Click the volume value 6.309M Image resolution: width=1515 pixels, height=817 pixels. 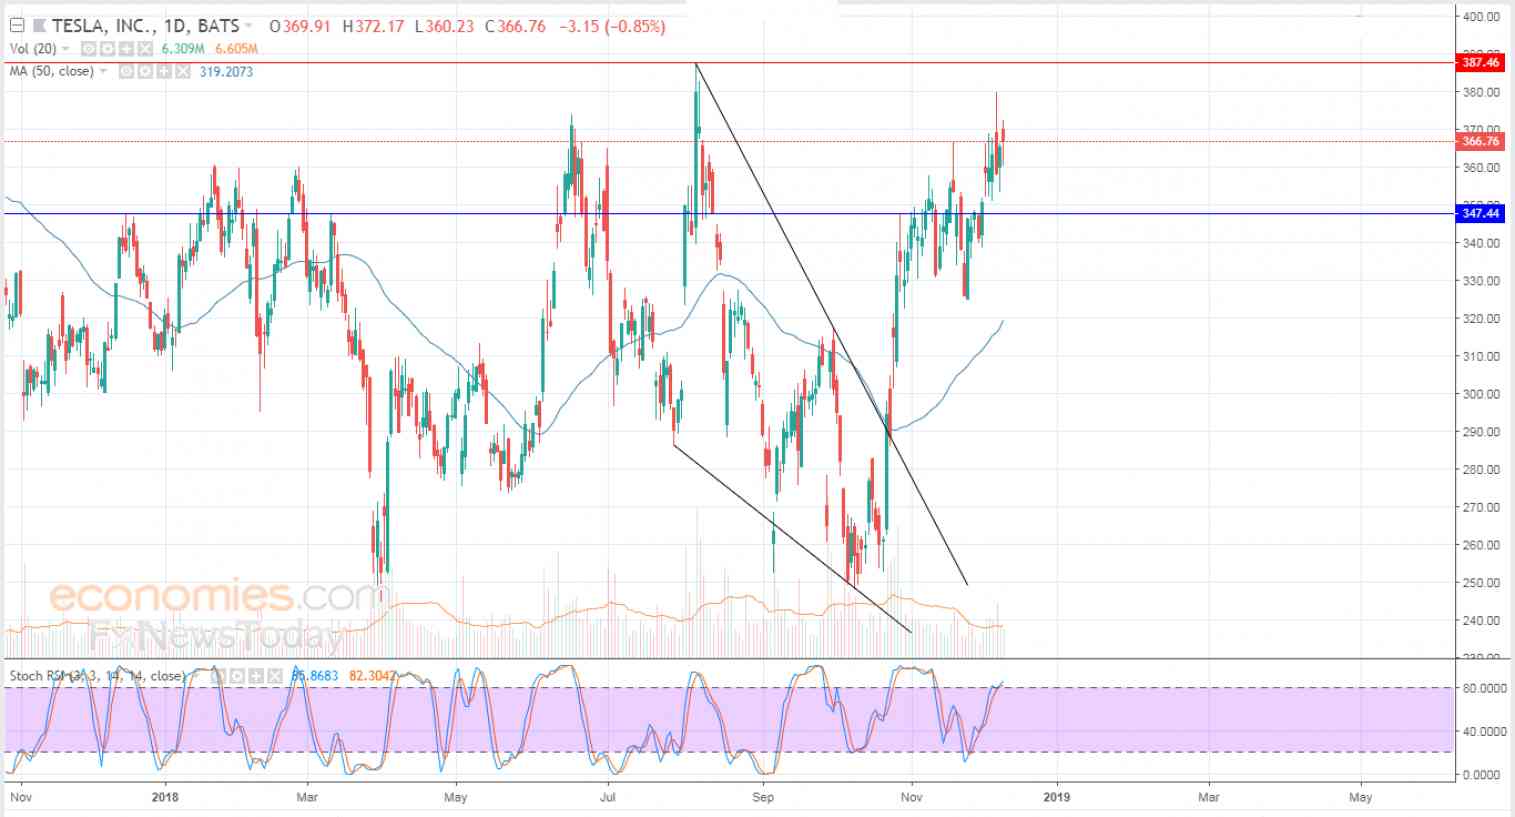click(x=183, y=49)
